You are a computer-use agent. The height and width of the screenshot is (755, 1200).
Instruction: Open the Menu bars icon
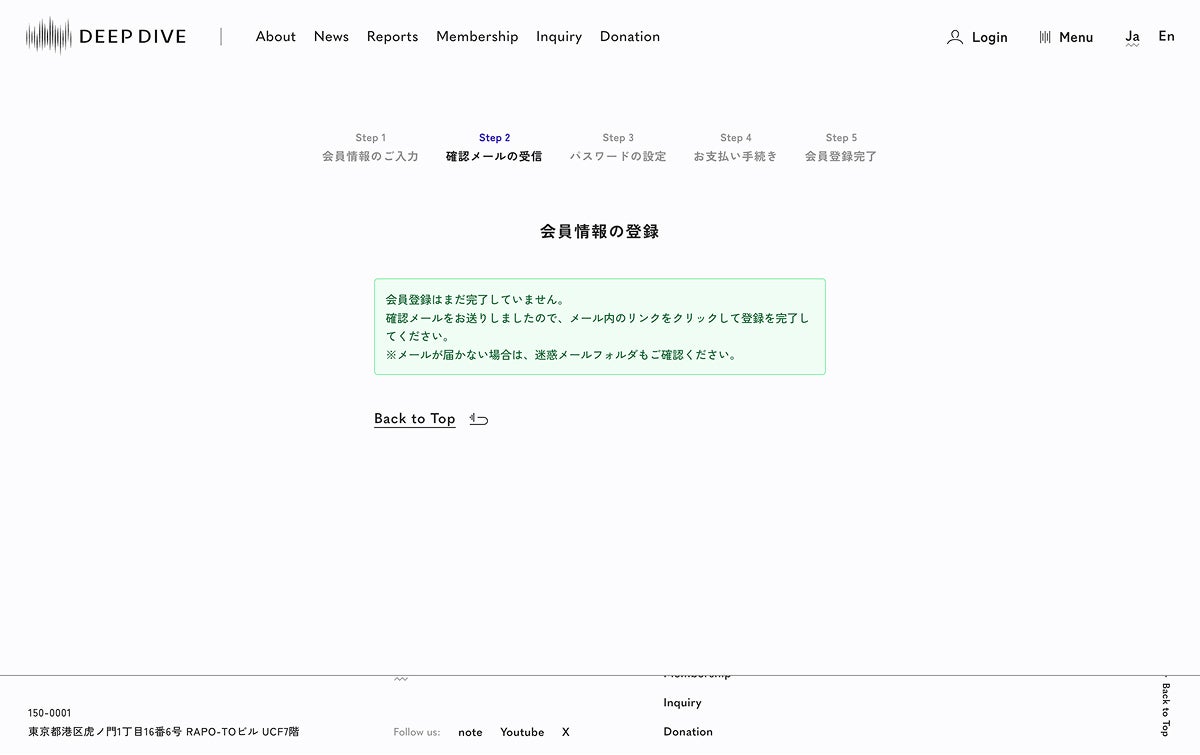click(x=1045, y=37)
